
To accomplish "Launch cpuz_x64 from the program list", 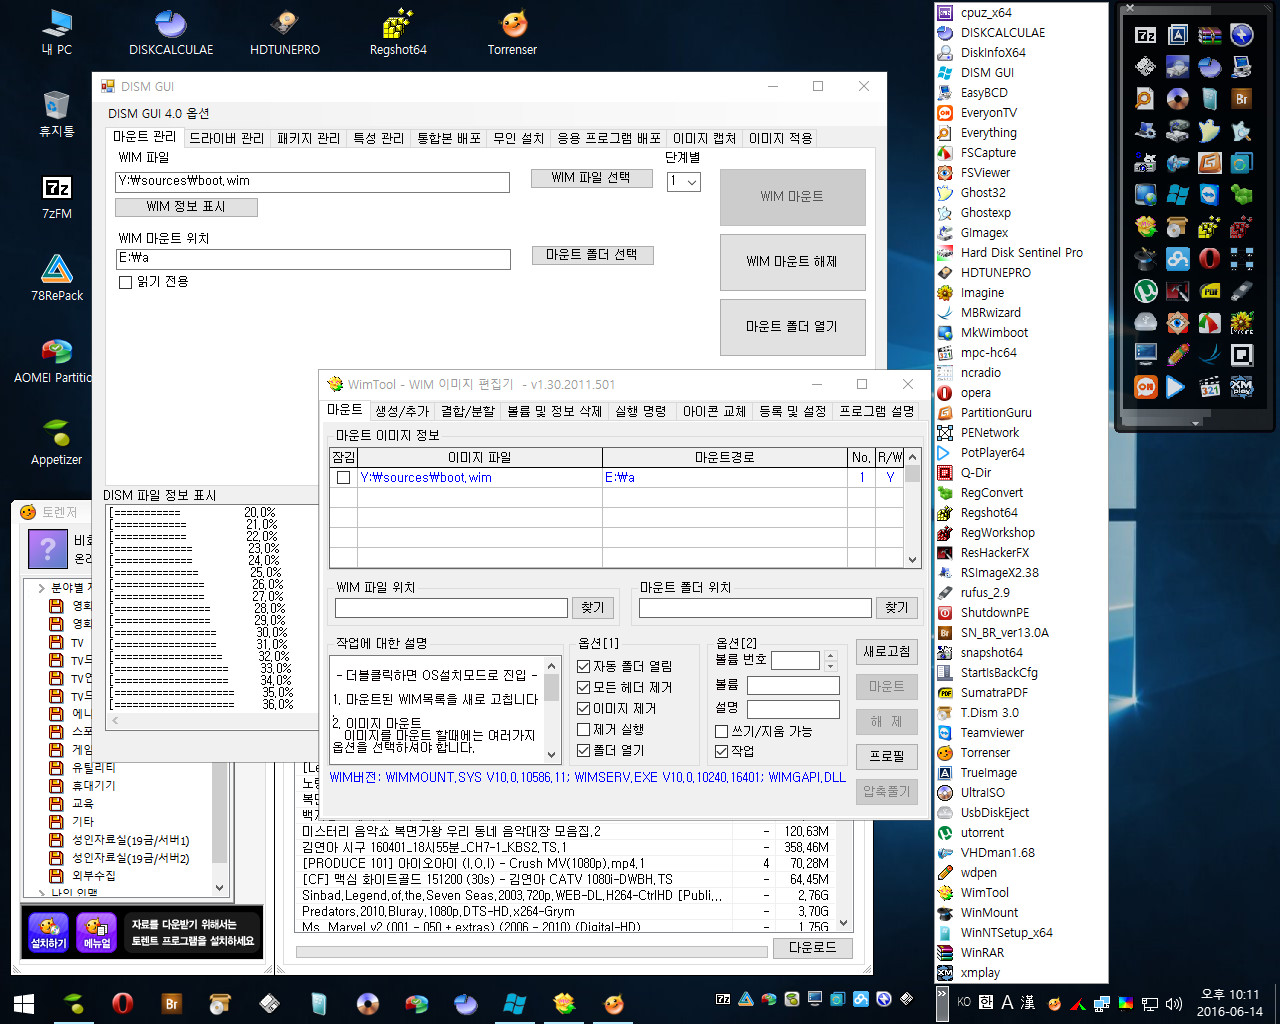I will coord(986,13).
